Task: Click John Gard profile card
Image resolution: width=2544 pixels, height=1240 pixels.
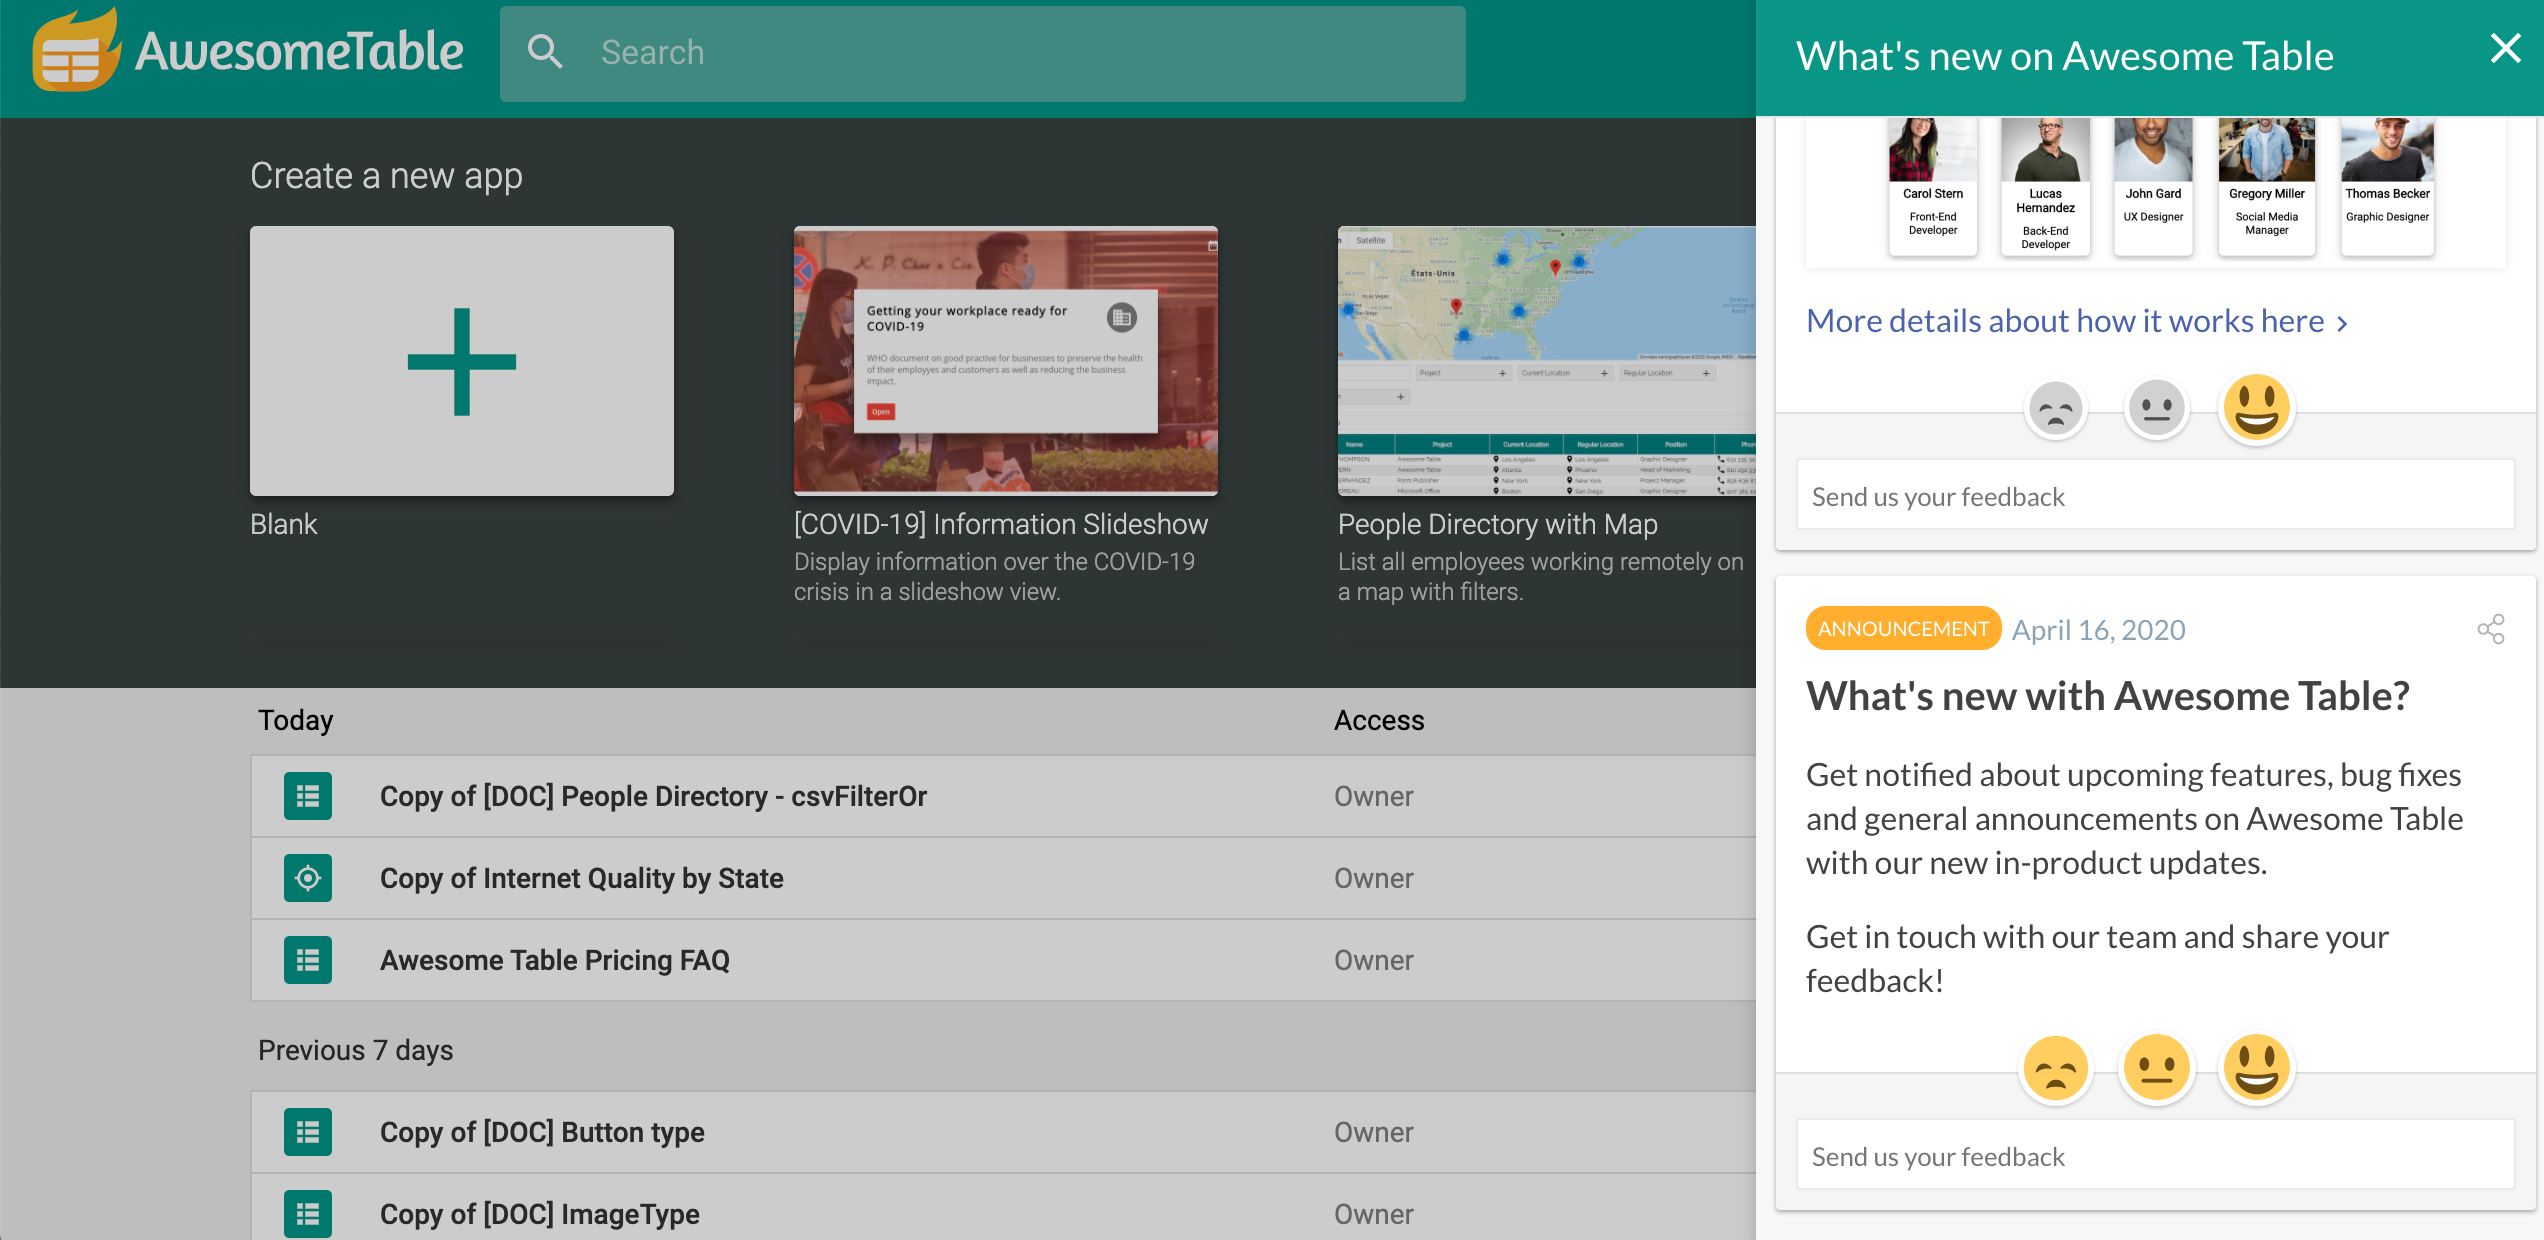Action: [x=2153, y=186]
